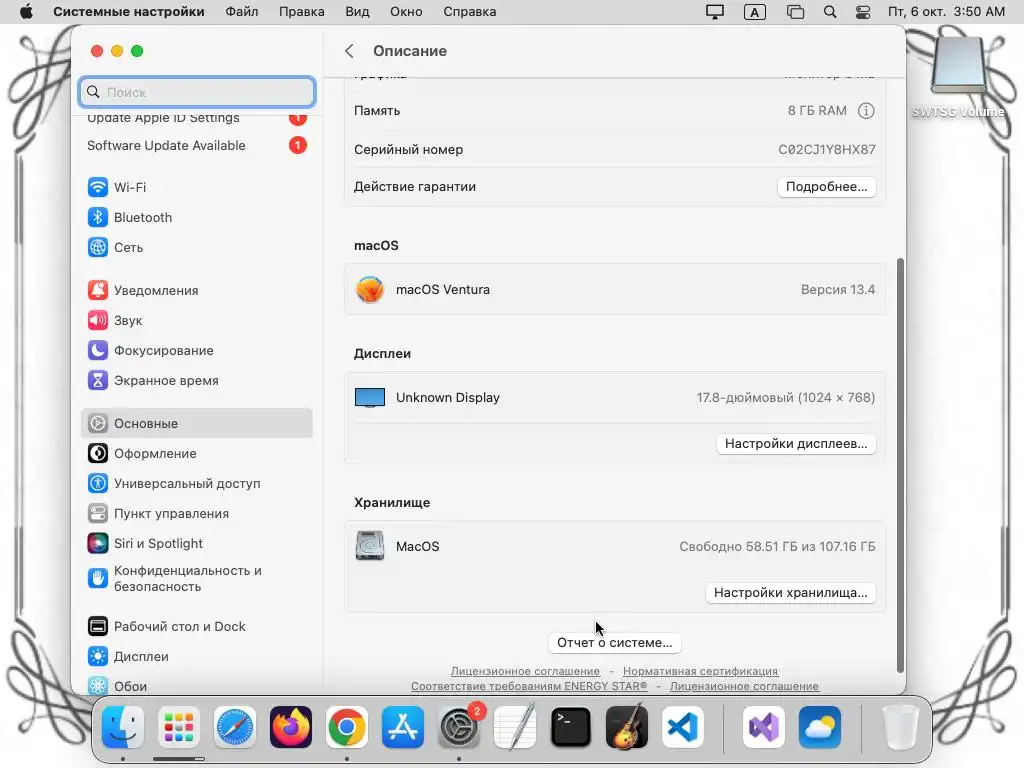Click Отчет о системе button

pos(615,643)
